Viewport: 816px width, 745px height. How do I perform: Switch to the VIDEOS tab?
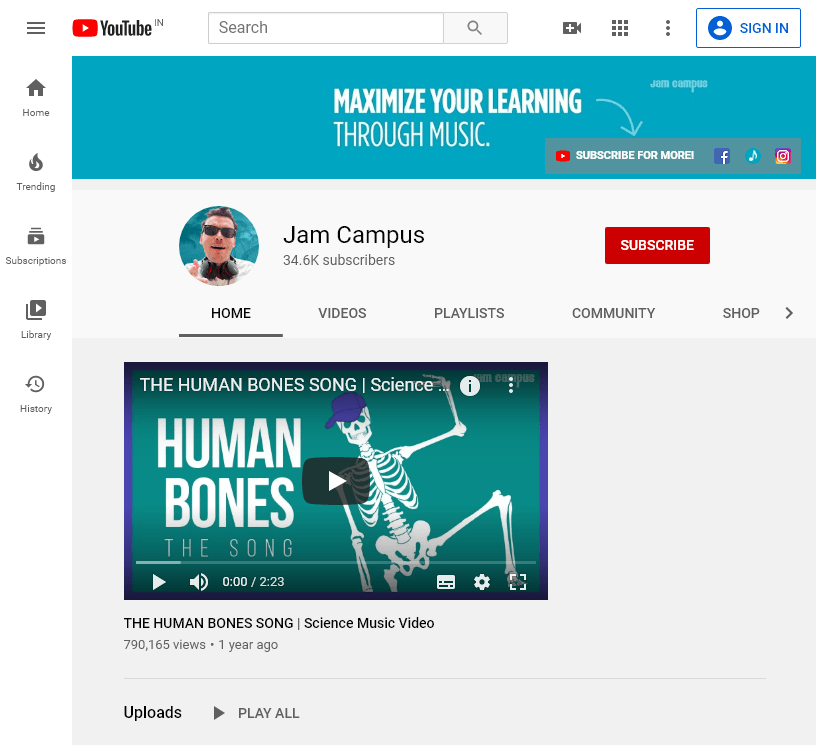pos(342,313)
